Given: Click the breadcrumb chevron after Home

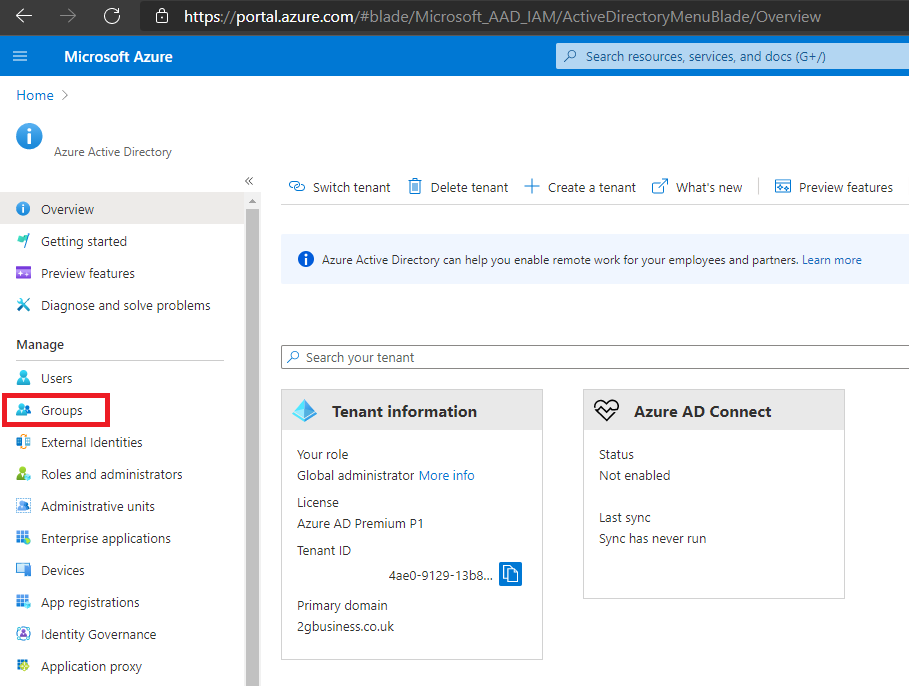Looking at the screenshot, I should 65,95.
